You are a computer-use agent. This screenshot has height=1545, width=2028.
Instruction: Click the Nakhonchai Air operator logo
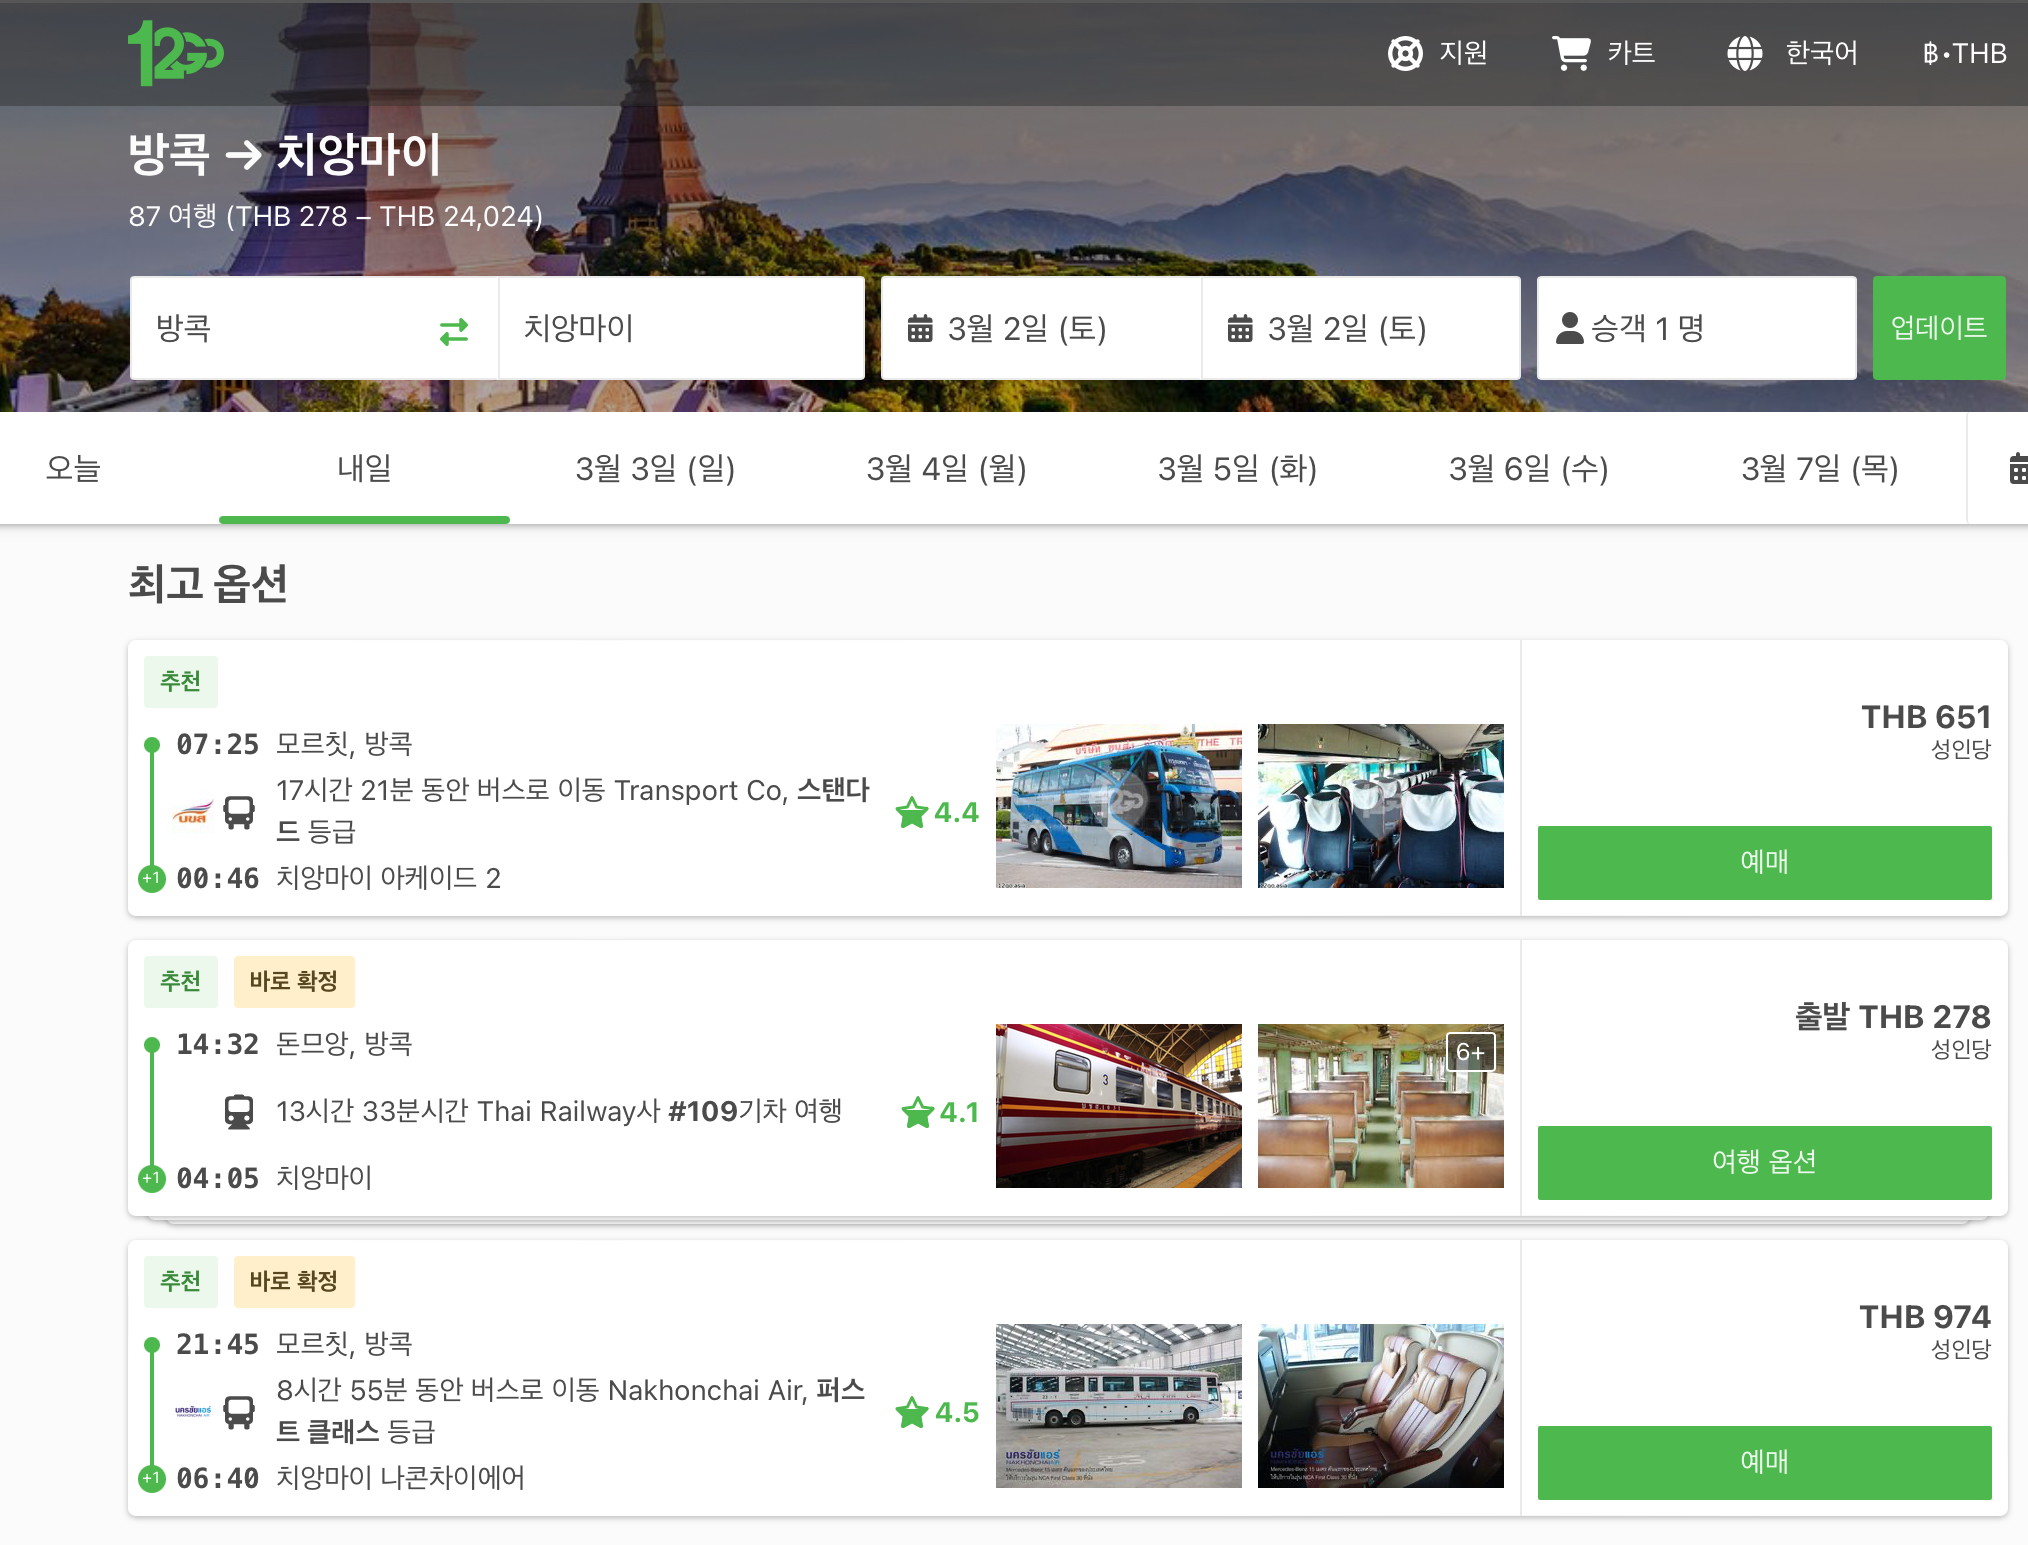tap(193, 1411)
